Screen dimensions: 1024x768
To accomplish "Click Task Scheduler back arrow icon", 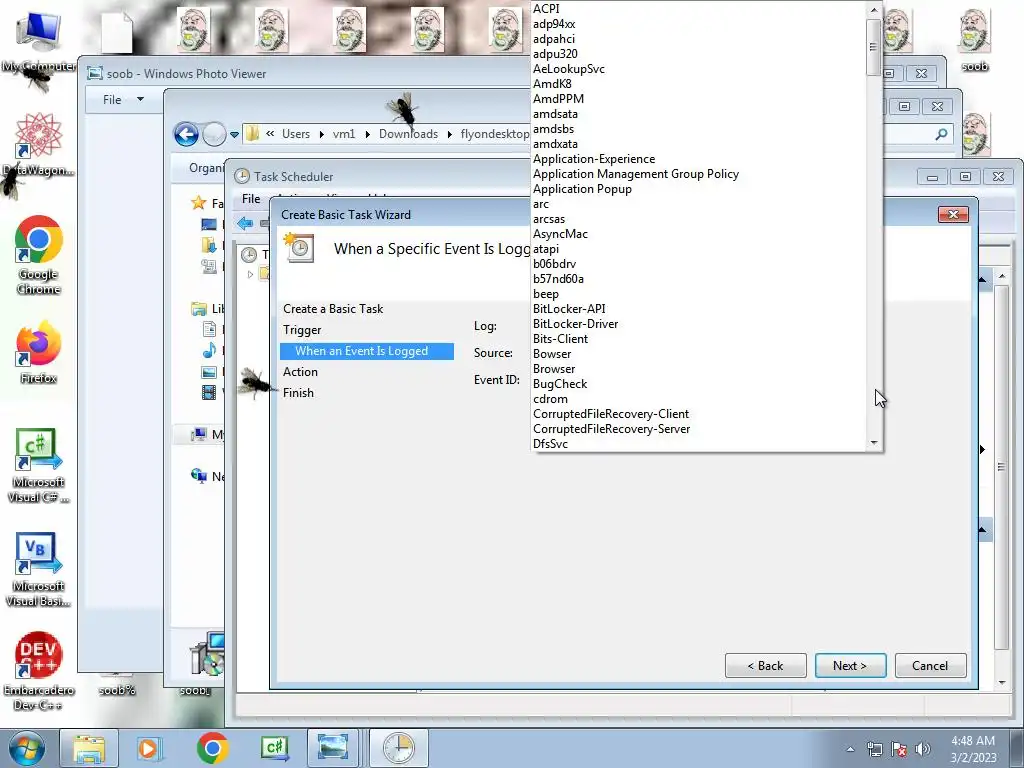I will [x=245, y=223].
